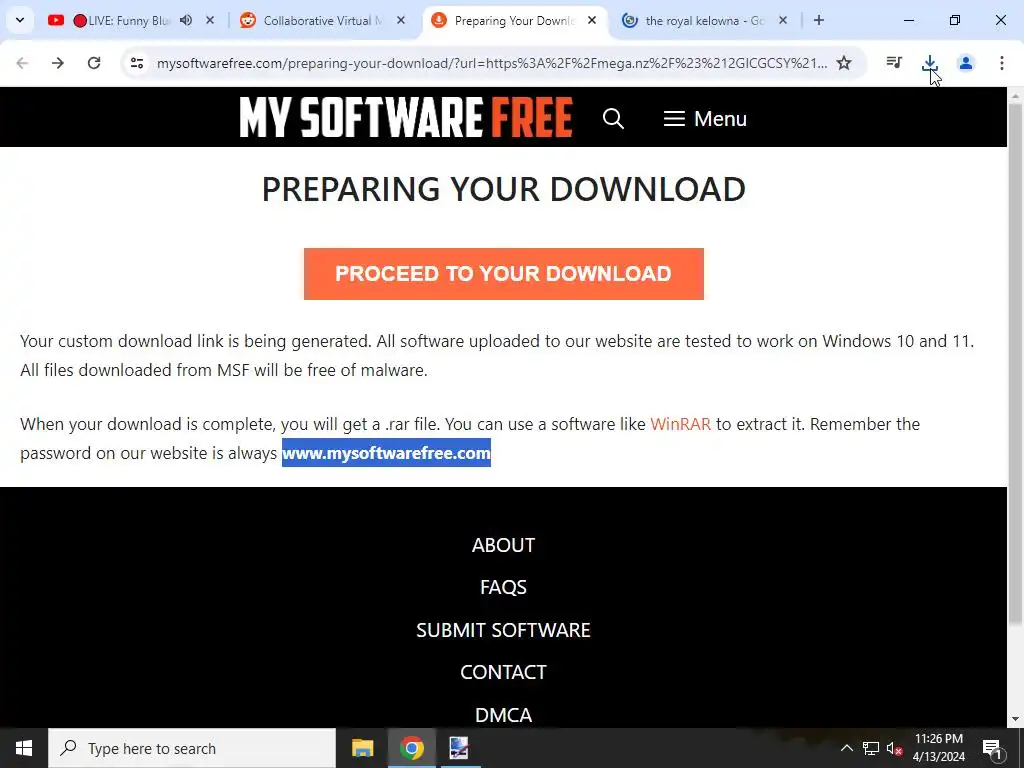View site information icon in address bar
Image resolution: width=1024 pixels, height=768 pixels.
point(137,63)
